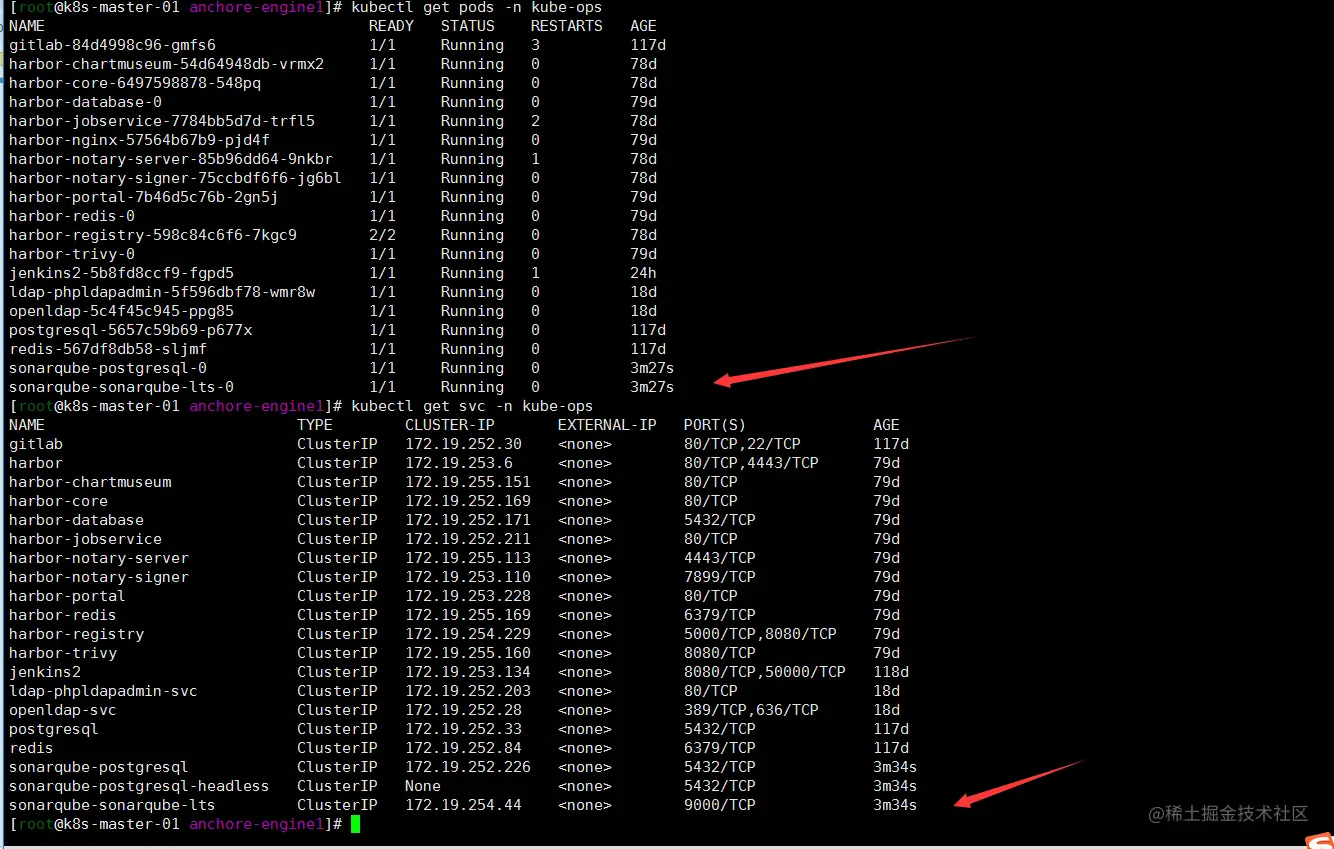Image resolution: width=1334 pixels, height=849 pixels.
Task: Click the 'kubectl get pods -n kube-ops' command
Action: tap(477, 8)
